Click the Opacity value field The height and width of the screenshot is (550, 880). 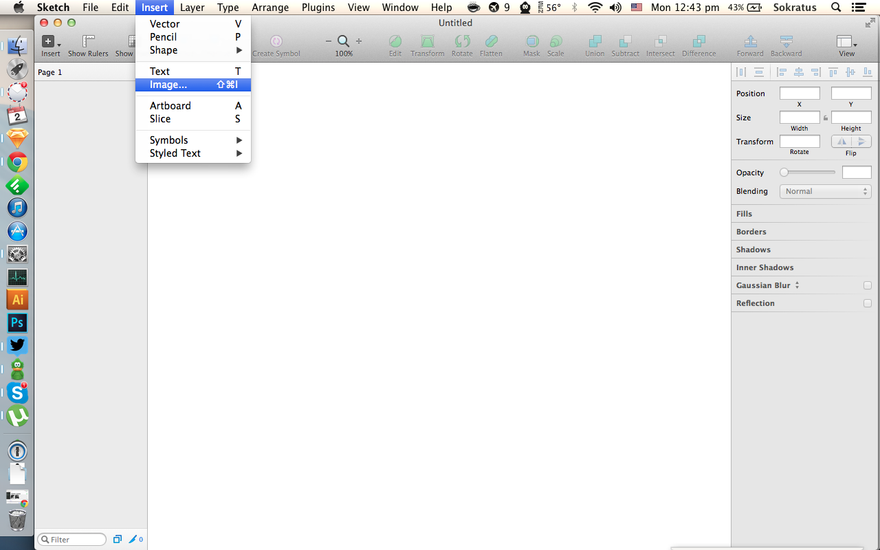(856, 172)
